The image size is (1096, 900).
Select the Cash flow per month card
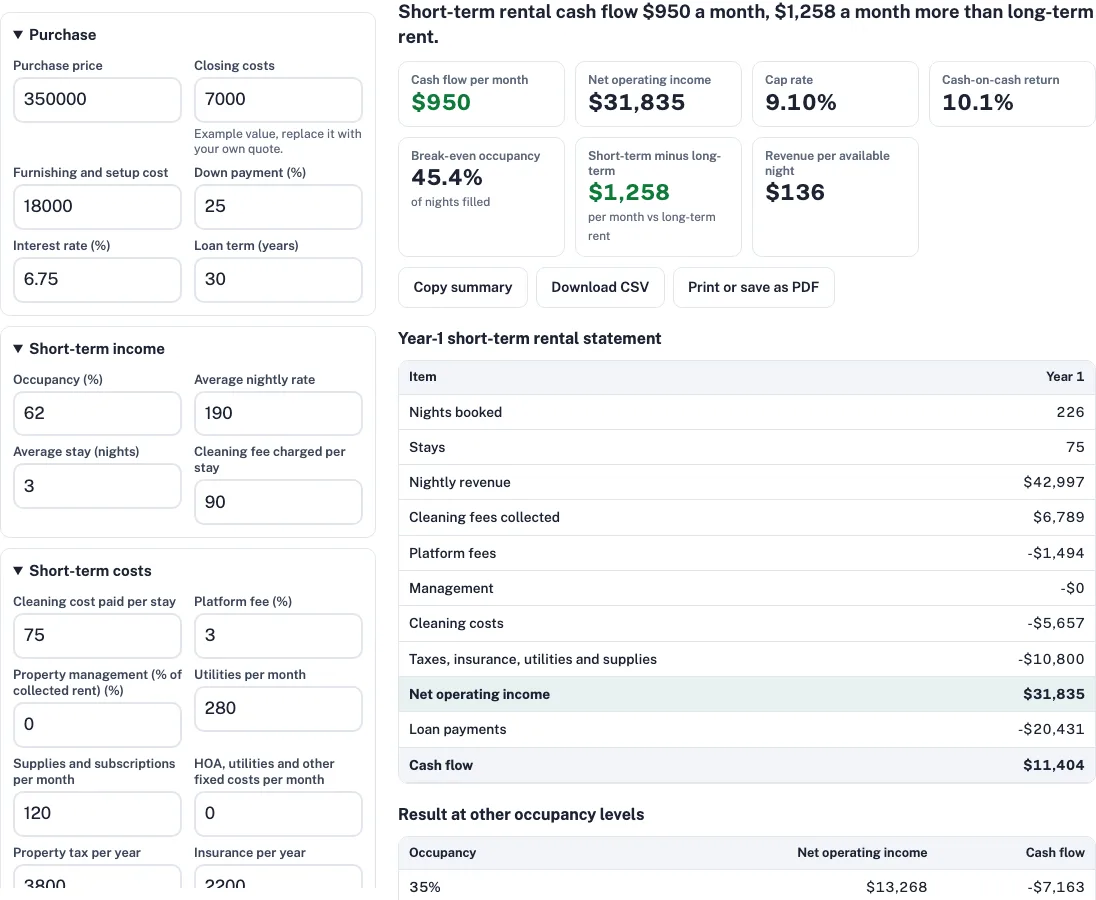click(481, 94)
